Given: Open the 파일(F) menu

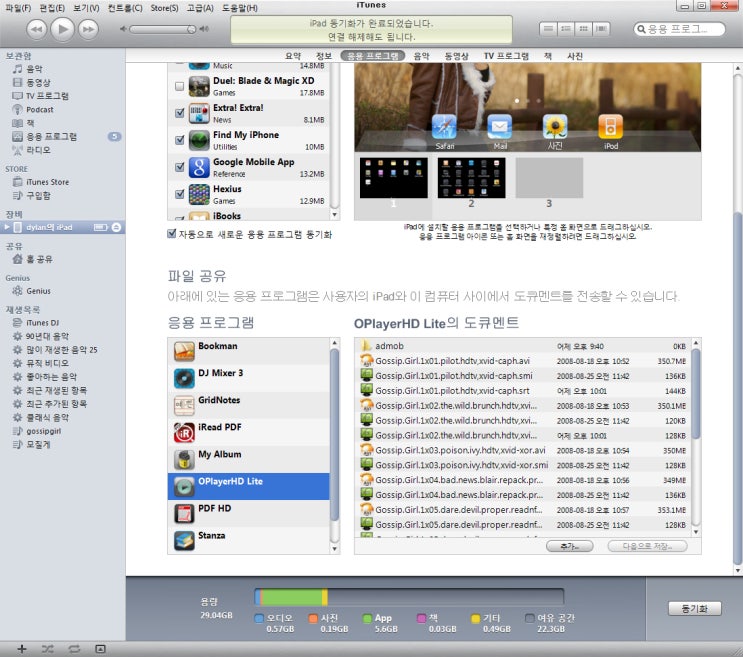Looking at the screenshot, I should click(18, 8).
